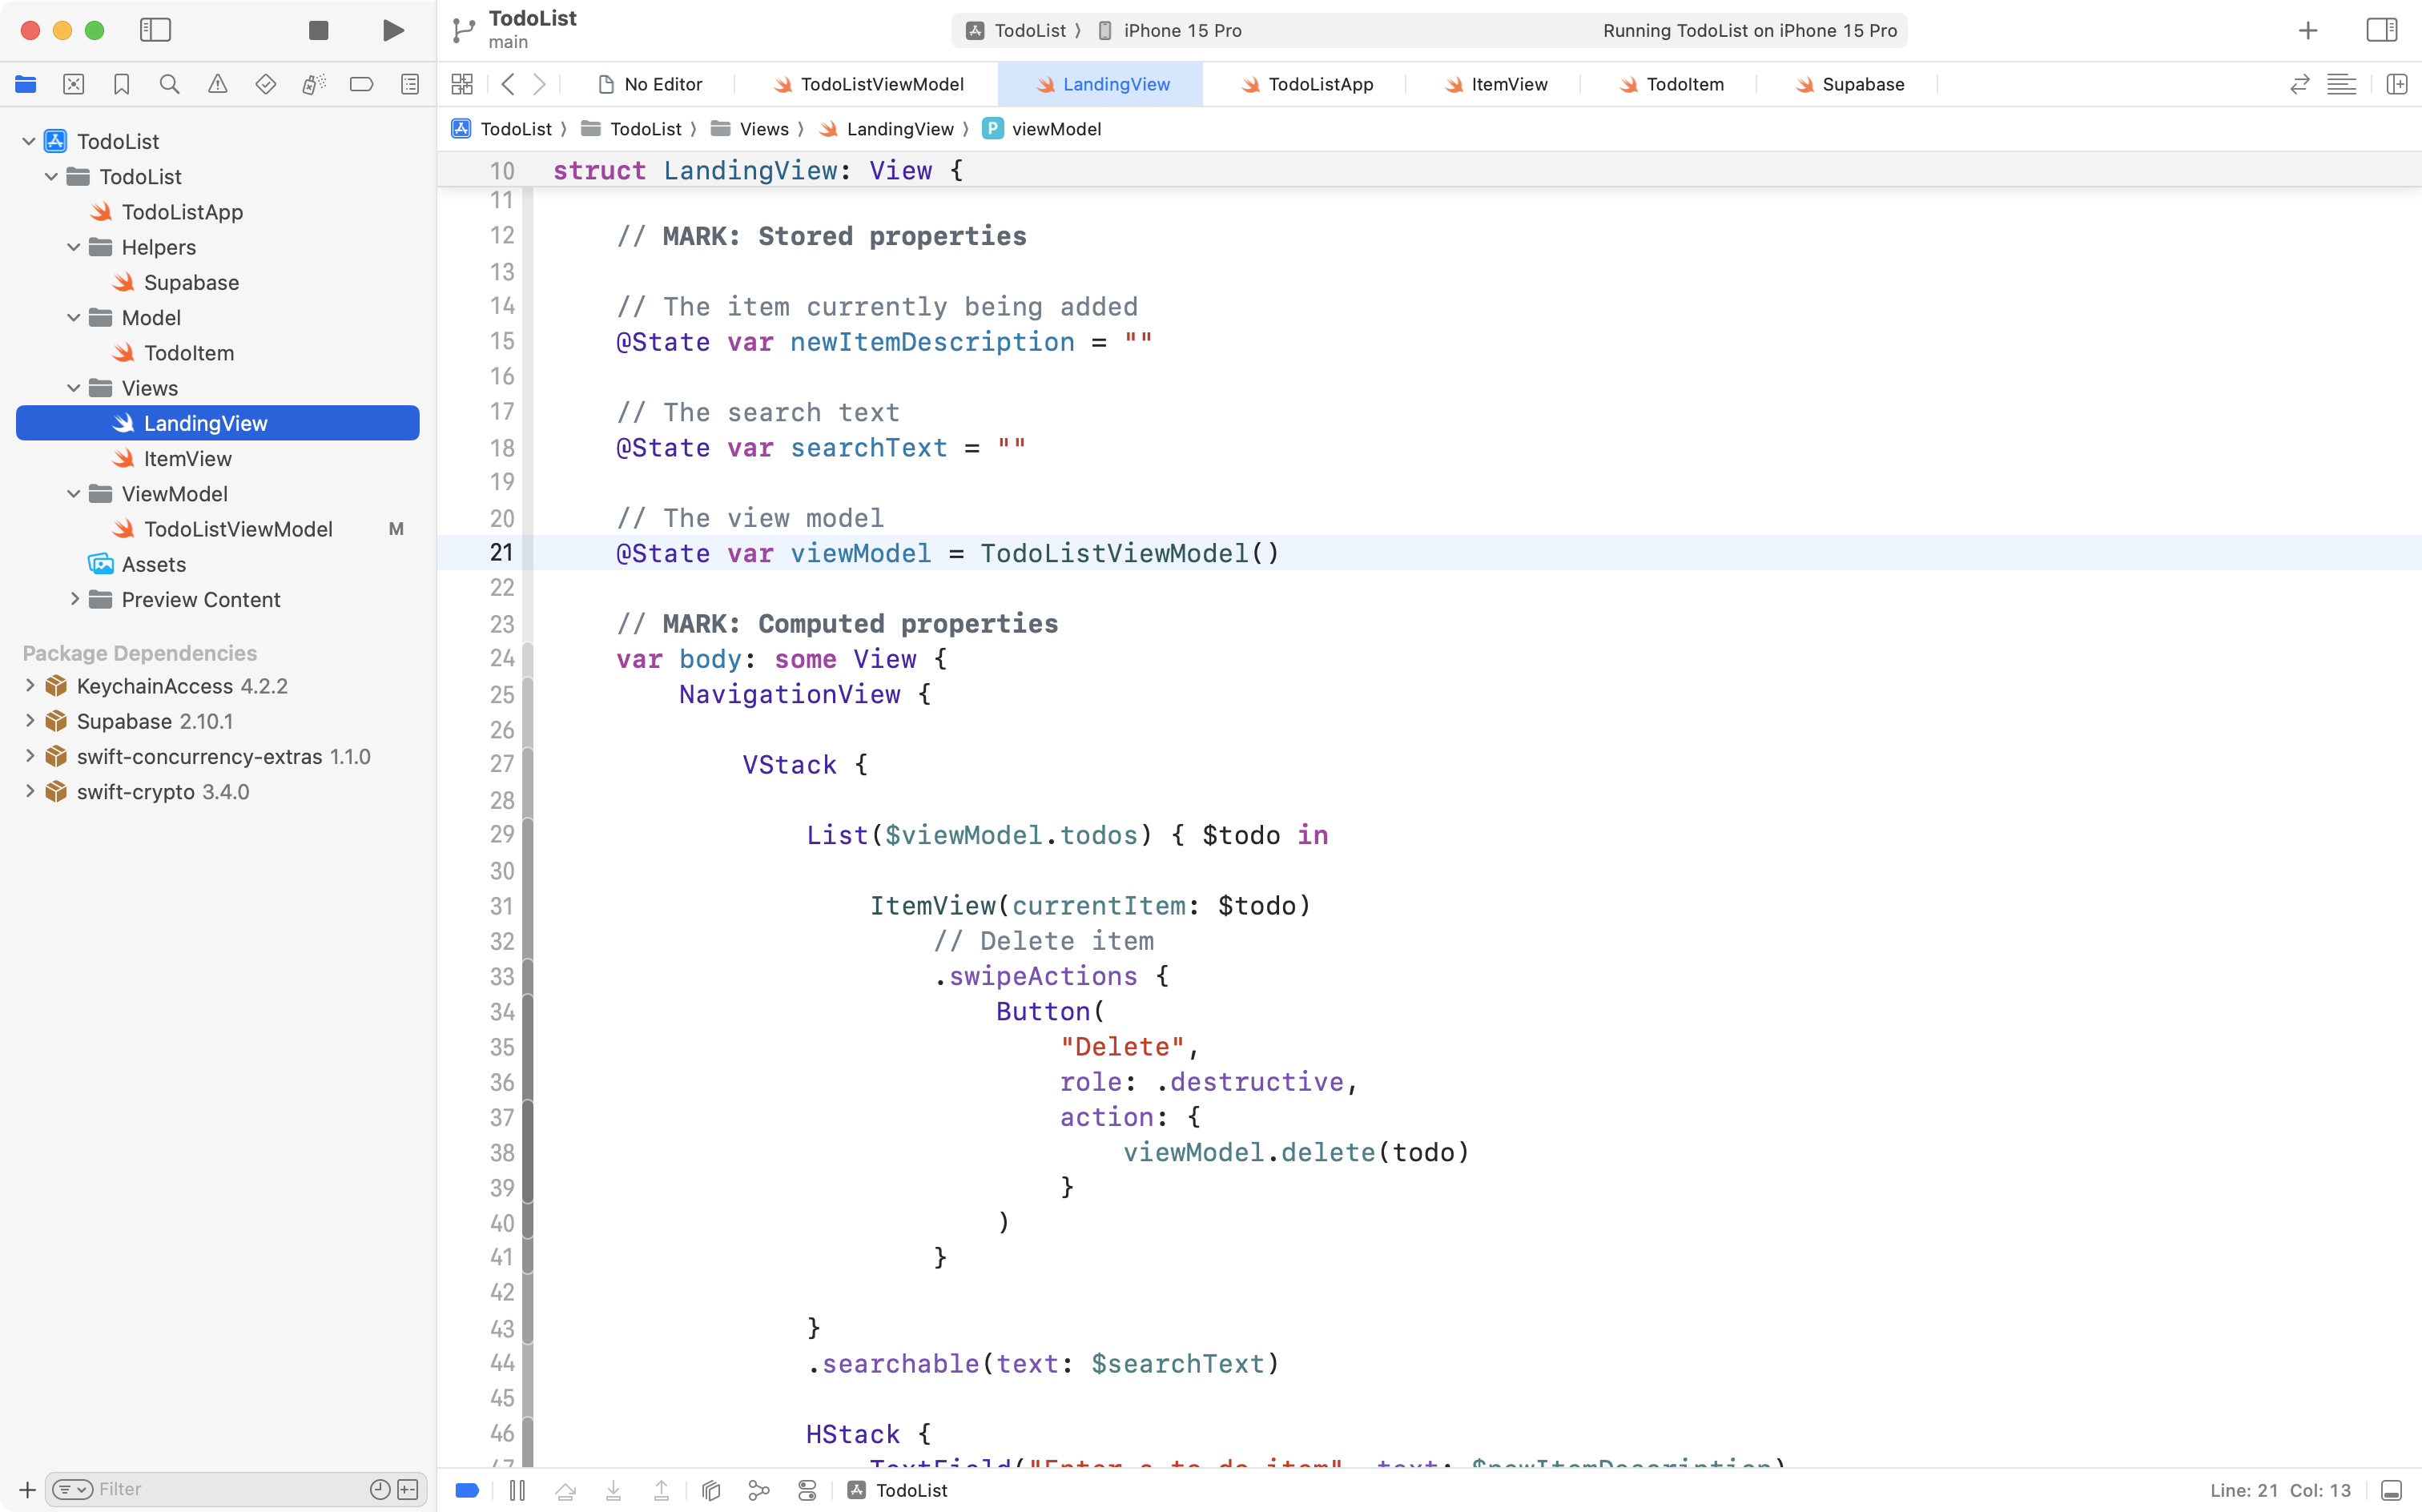Expand Preview Content folder
2422x1512 pixels.
74,599
